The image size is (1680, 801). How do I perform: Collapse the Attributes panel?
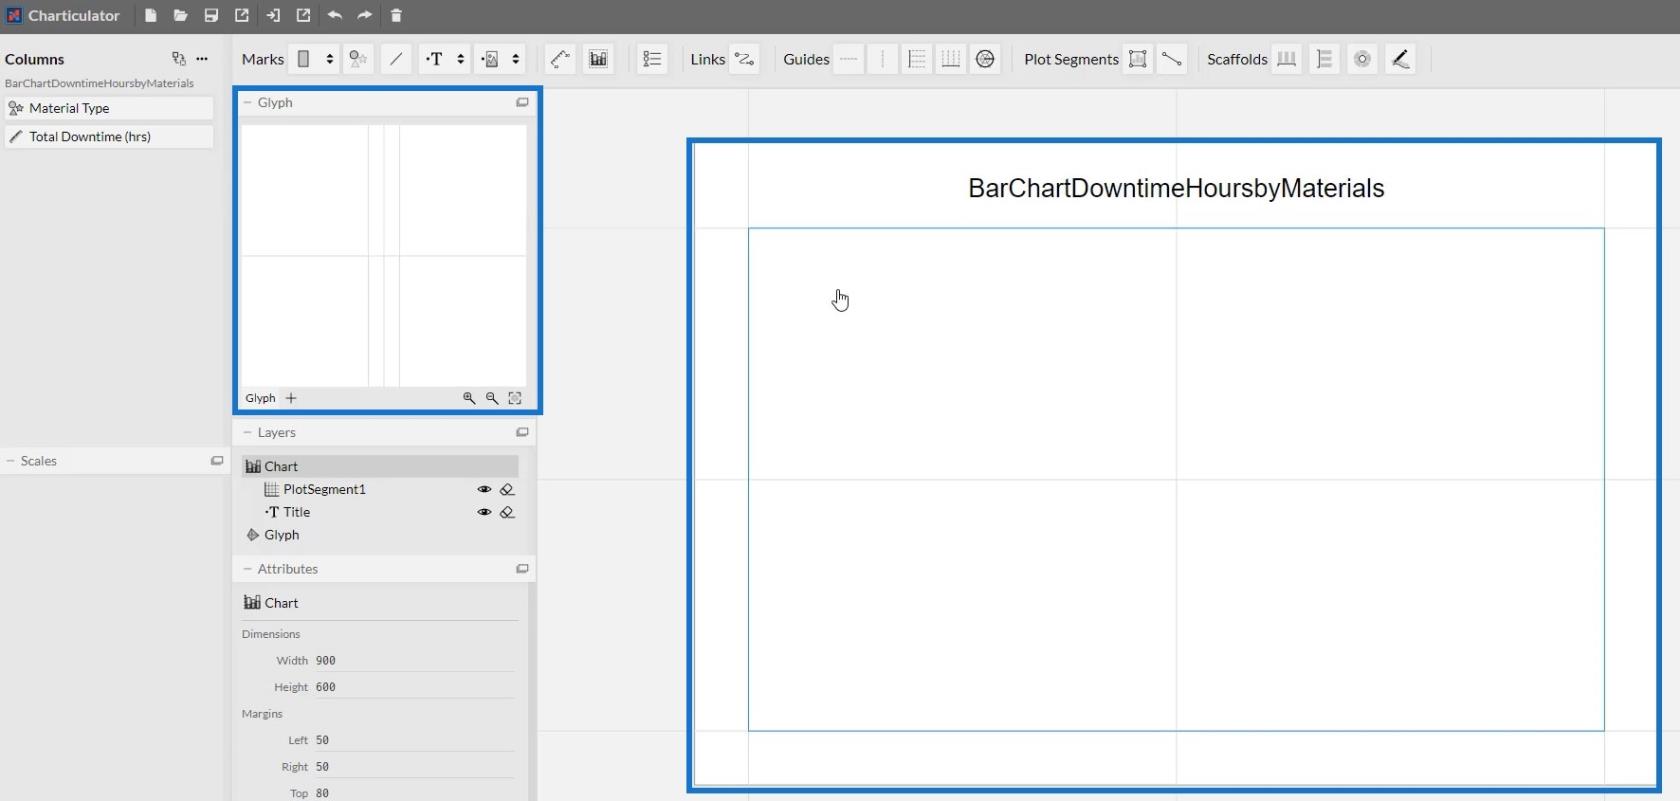[247, 568]
